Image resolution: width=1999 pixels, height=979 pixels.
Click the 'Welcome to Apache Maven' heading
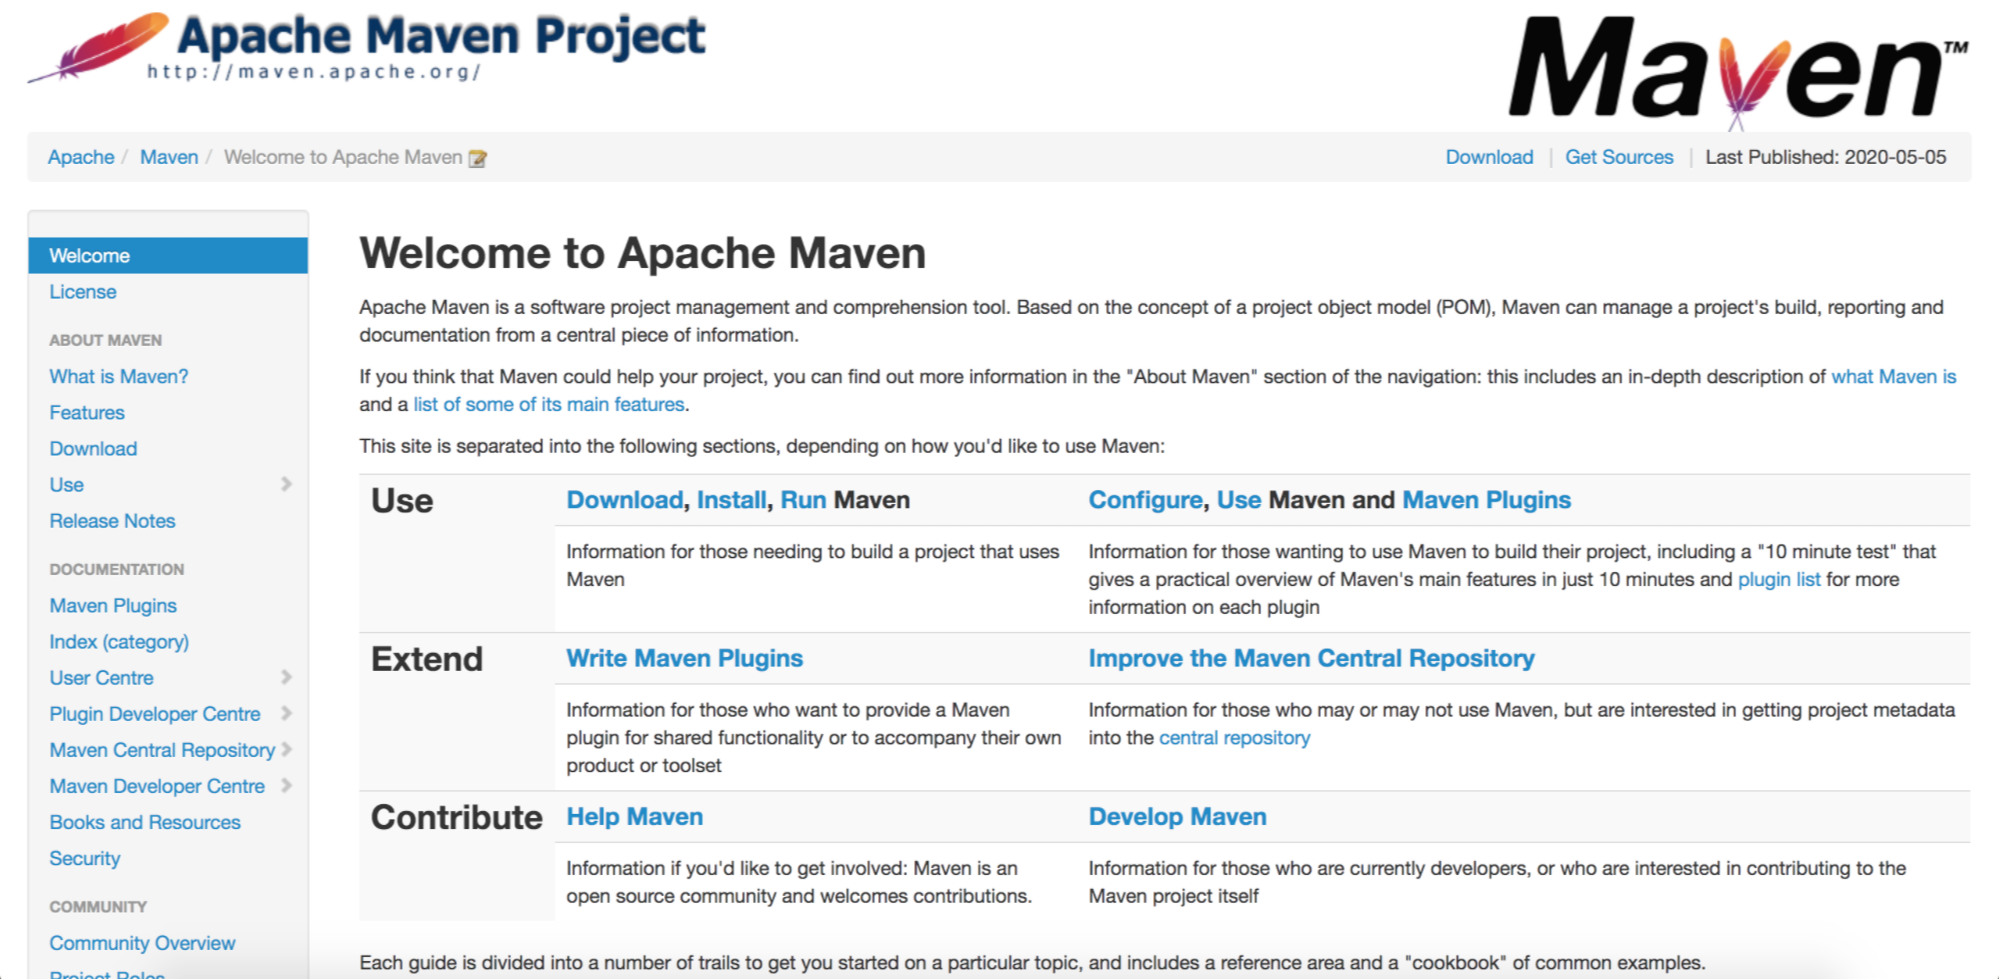pos(642,253)
